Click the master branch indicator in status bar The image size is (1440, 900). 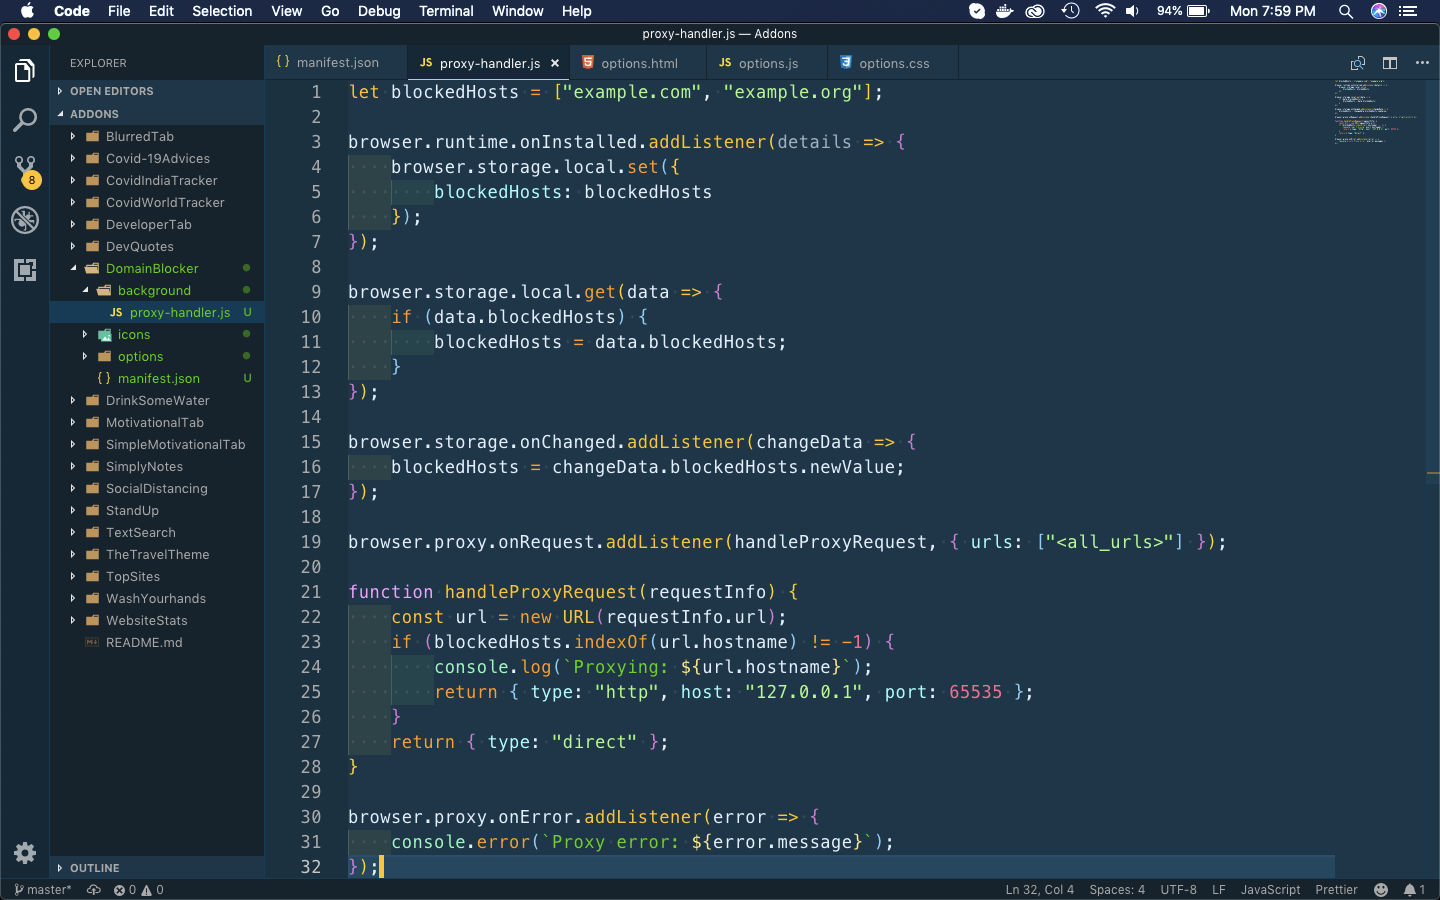click(x=43, y=890)
